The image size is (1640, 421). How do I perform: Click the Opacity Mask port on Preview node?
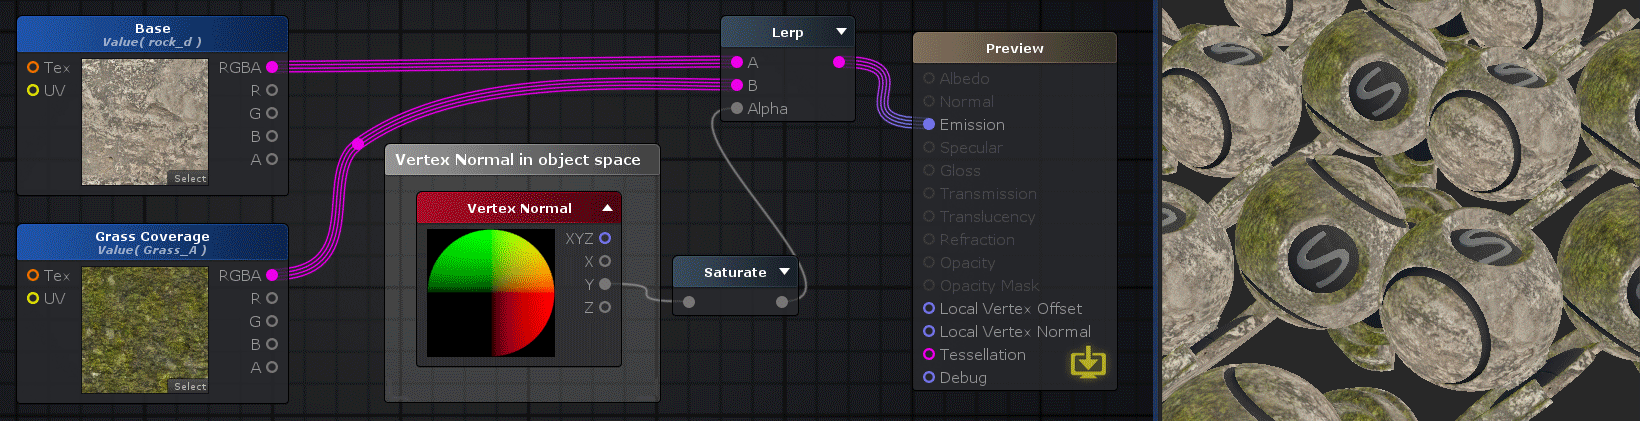(929, 285)
